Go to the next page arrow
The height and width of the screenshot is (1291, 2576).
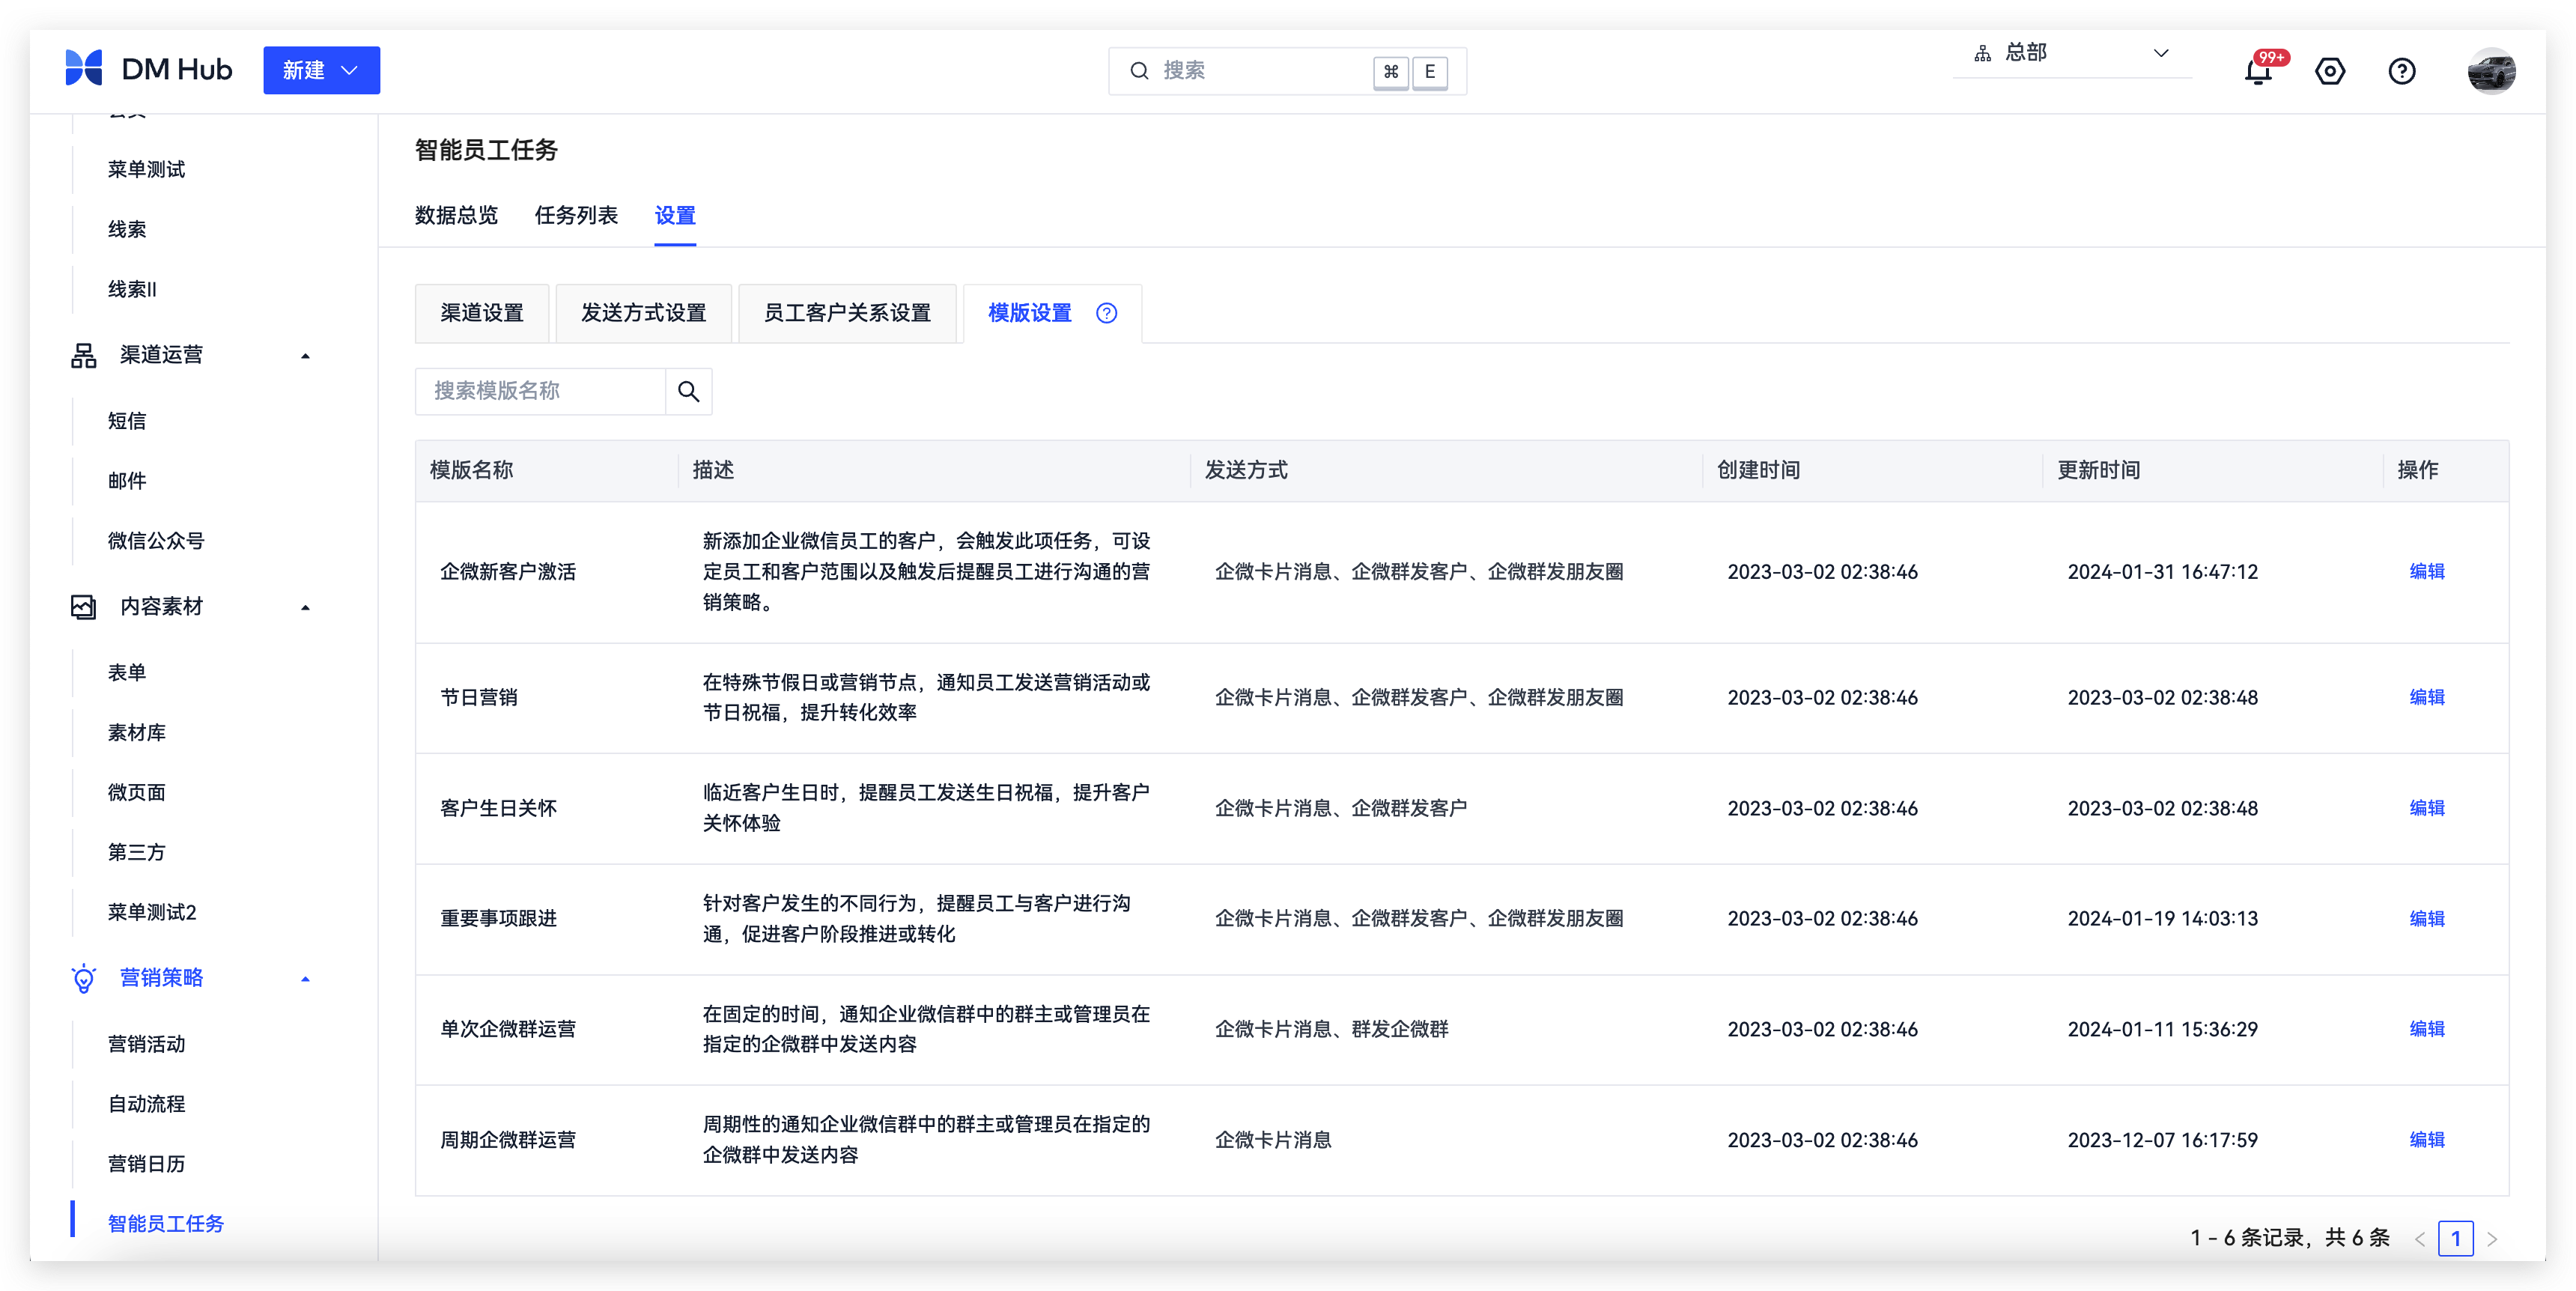(2492, 1239)
